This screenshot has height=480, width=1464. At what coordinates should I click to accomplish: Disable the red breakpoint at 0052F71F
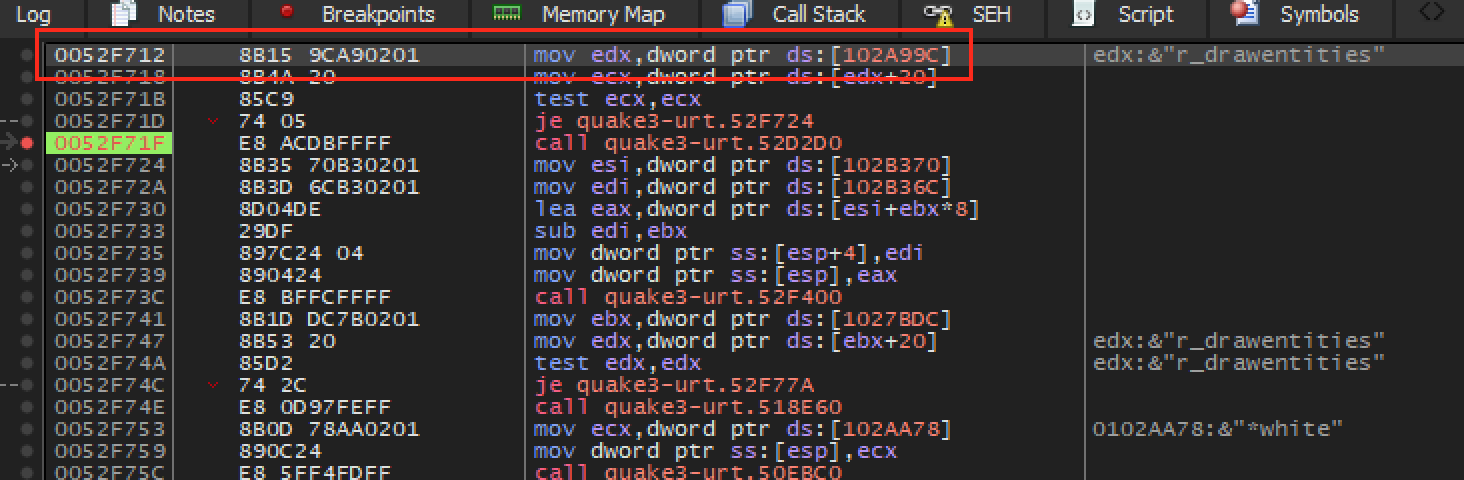tap(28, 143)
